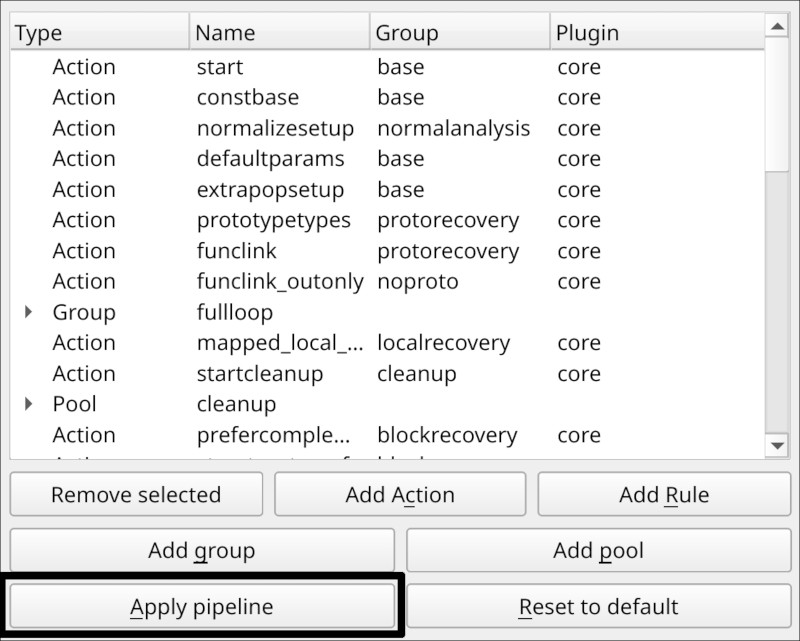Select the start action row
Viewport: 800px width, 641px height.
(387, 67)
